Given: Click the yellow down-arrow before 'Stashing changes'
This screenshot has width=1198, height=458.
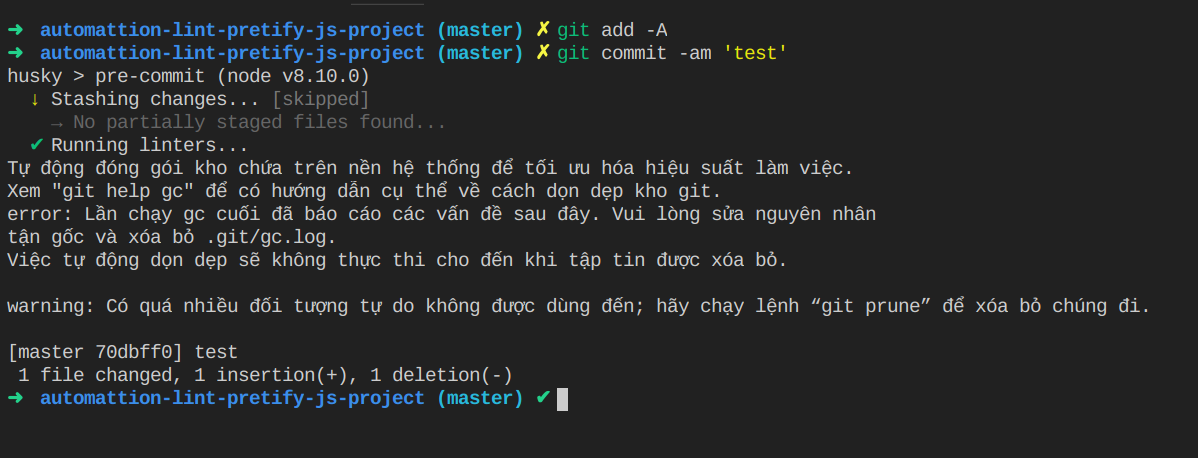Looking at the screenshot, I should pos(34,99).
